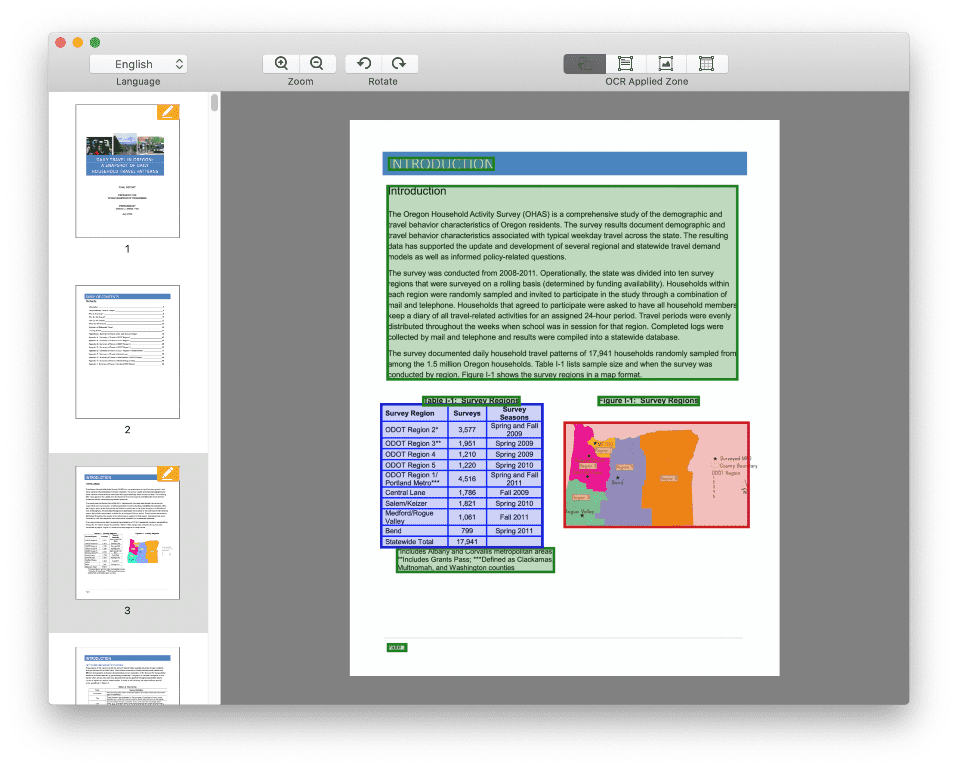Open the partially visible page 4 thumbnail
This screenshot has width=957, height=768.
(x=128, y=676)
